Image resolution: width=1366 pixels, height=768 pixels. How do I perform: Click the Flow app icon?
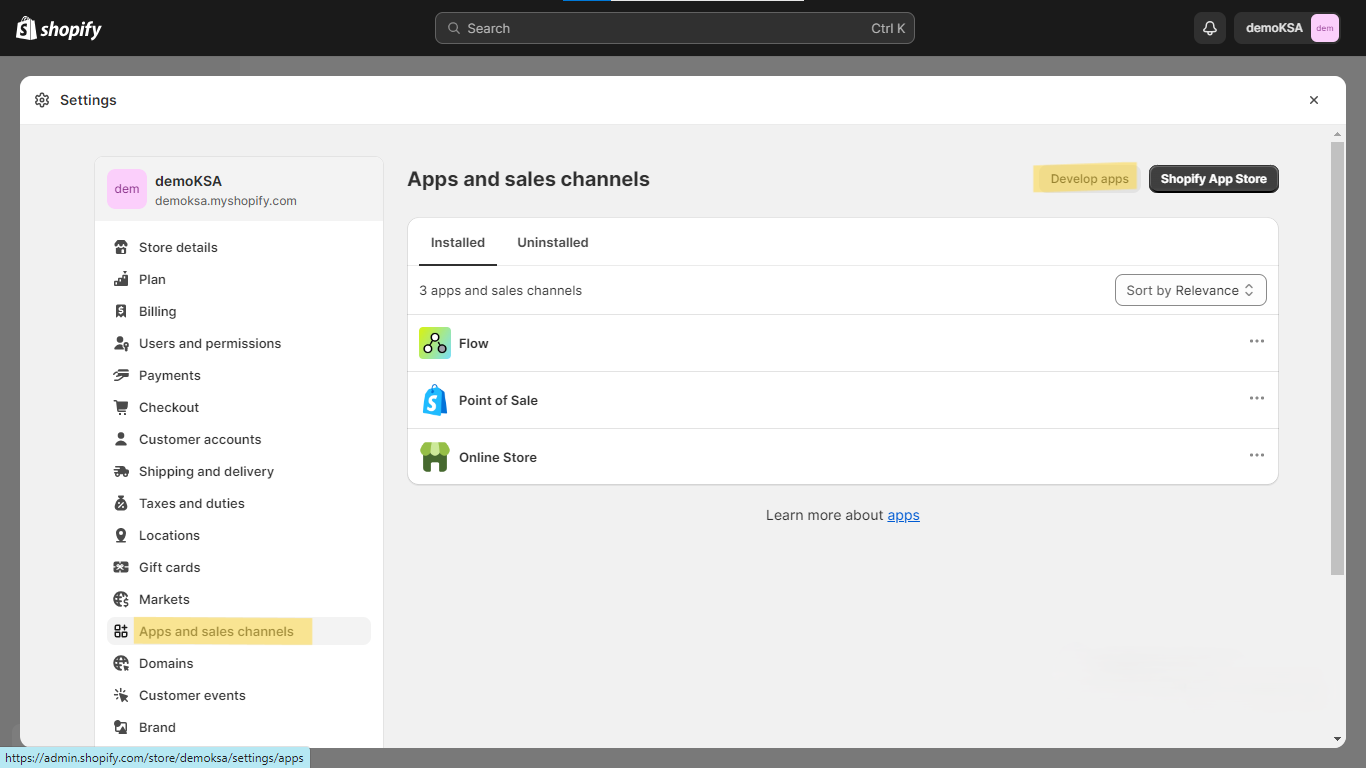click(435, 343)
